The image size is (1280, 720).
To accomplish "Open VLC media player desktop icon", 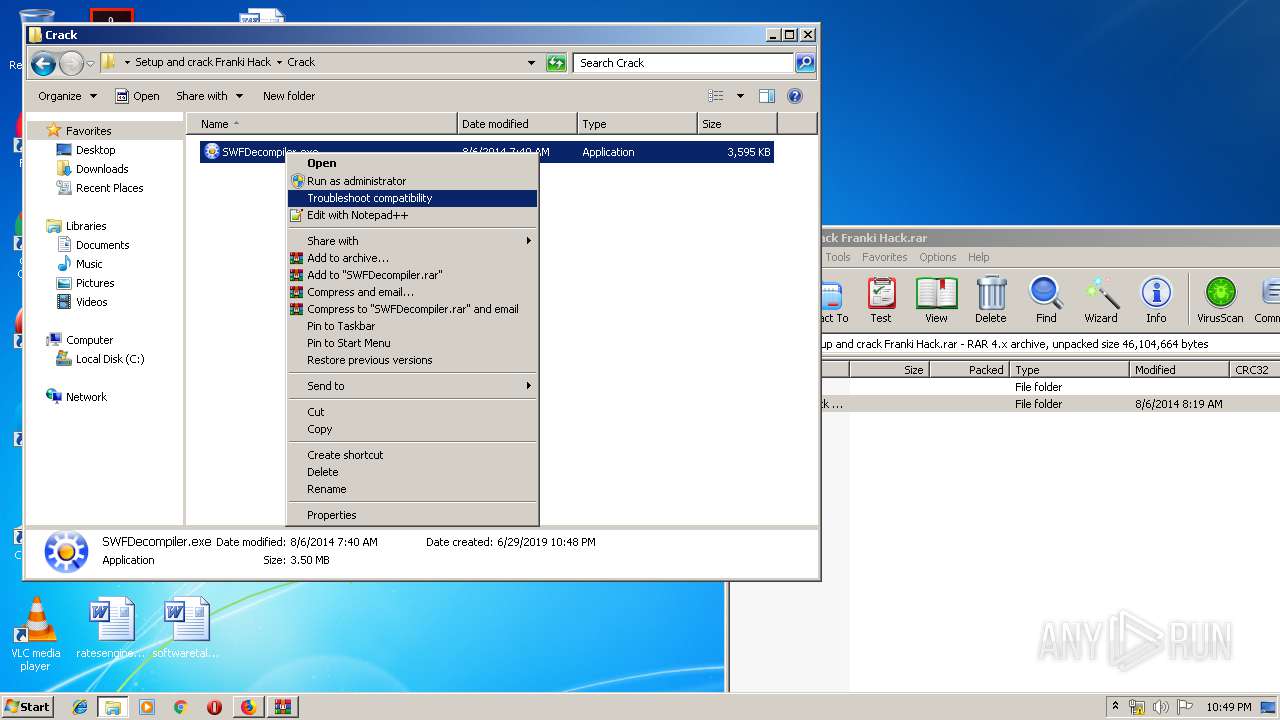I will click(35, 634).
